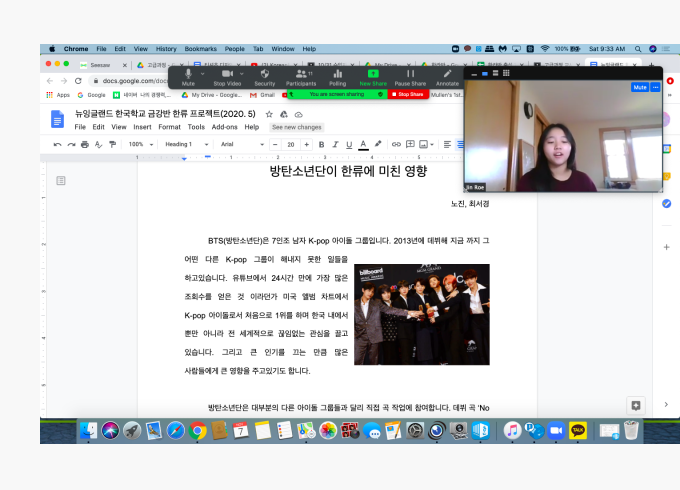
Task: Pause the screen share
Action: pos(410,77)
